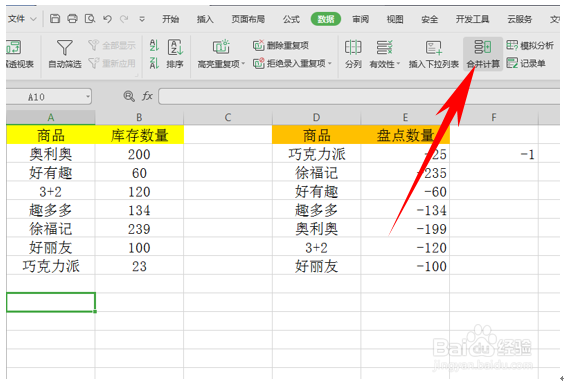This screenshot has width=564, height=385.
Task: Click 插入下拉列表 insert dropdown list
Action: coord(434,54)
